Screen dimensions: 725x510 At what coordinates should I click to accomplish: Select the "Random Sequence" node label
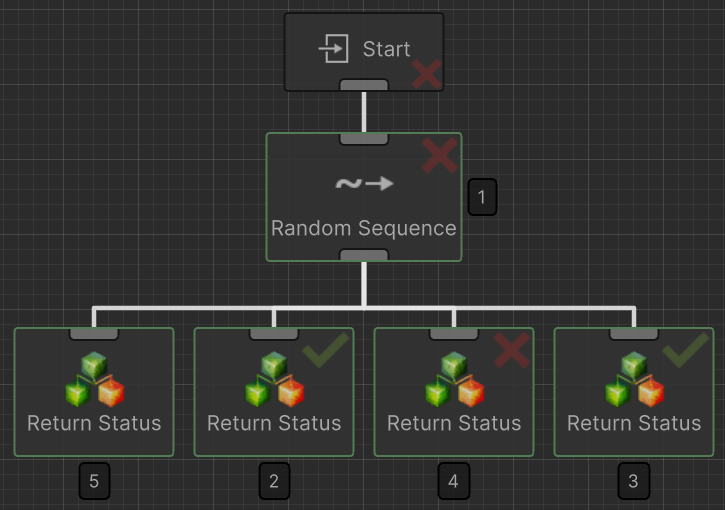click(x=363, y=228)
